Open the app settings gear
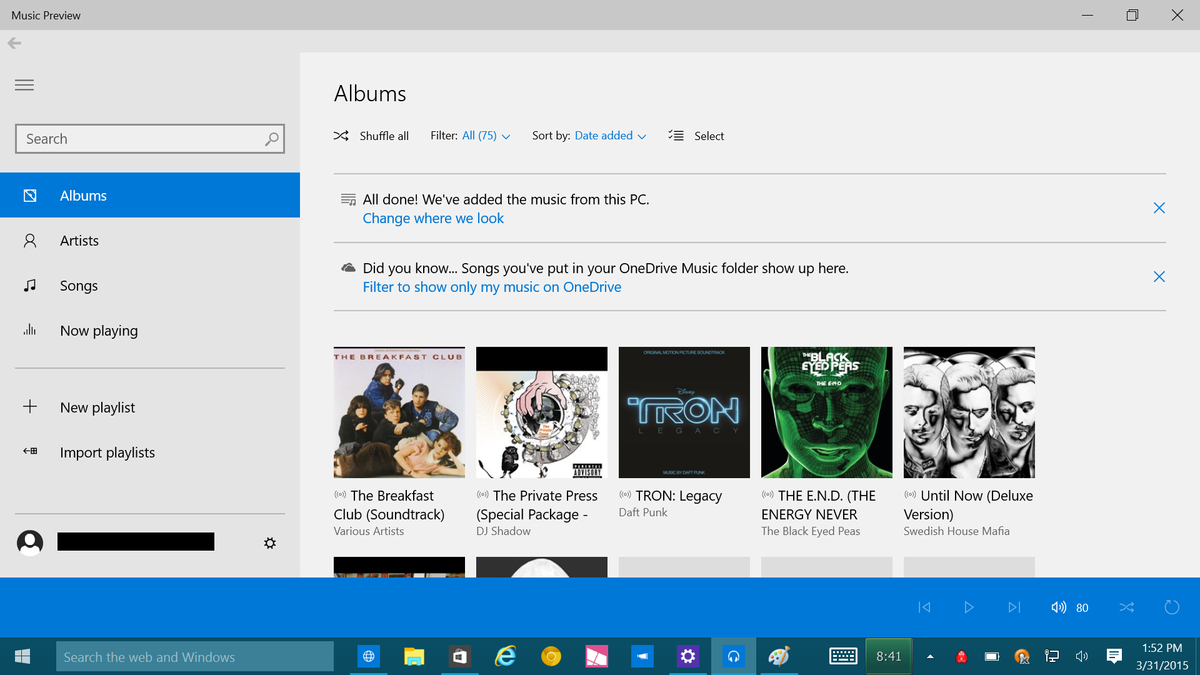This screenshot has height=675, width=1200. (x=269, y=542)
